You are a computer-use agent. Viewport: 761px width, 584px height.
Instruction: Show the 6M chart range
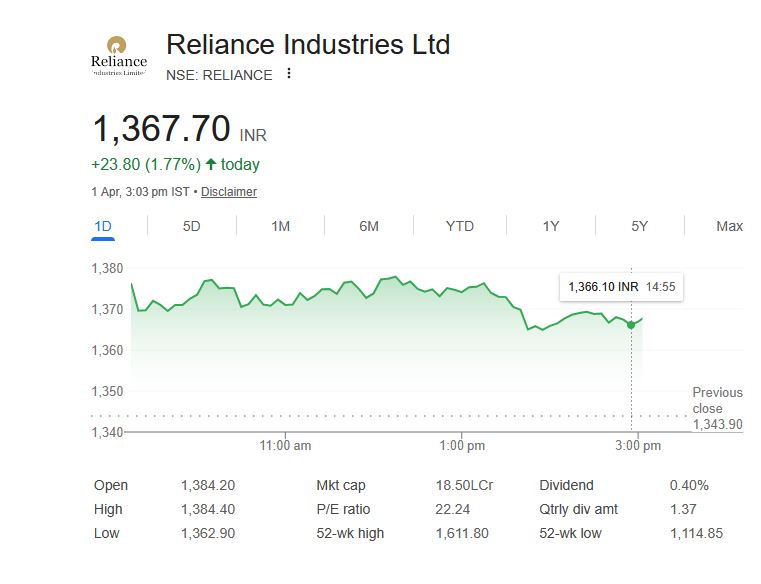click(x=369, y=226)
